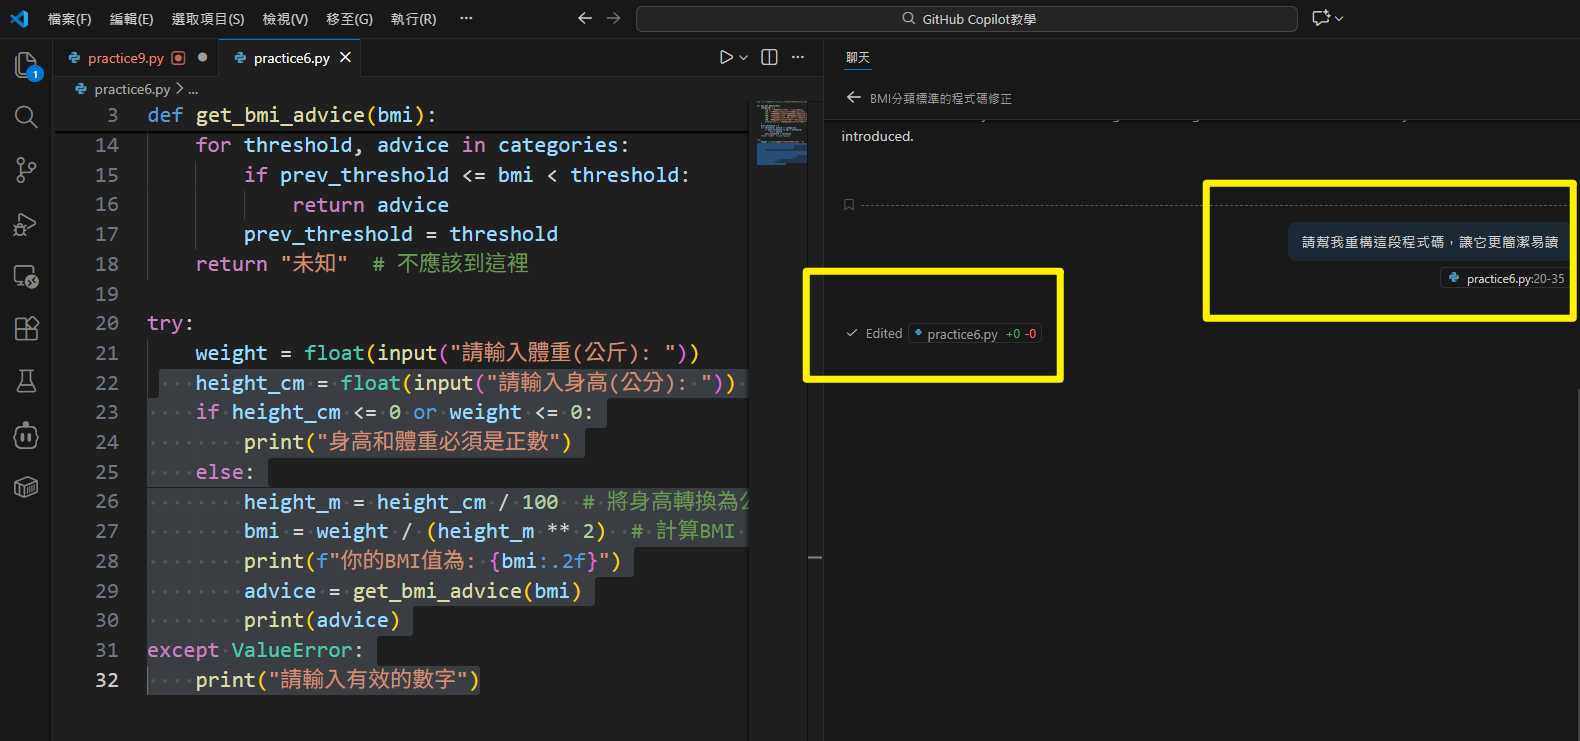1580x741 pixels.
Task: Open the Remote Explorer view
Action: [26, 277]
